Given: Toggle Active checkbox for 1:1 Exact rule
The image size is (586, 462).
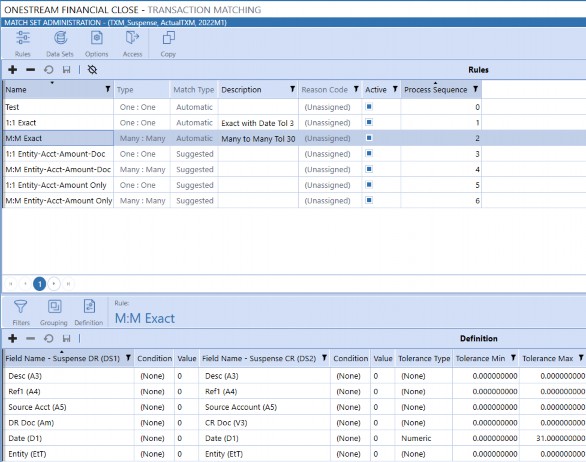Looking at the screenshot, I should pyautogui.click(x=369, y=122).
